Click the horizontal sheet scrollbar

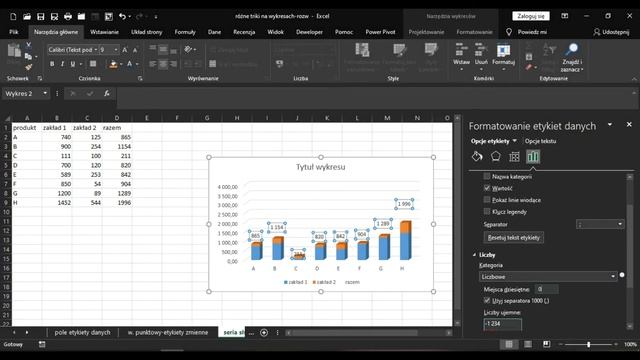coord(354,333)
